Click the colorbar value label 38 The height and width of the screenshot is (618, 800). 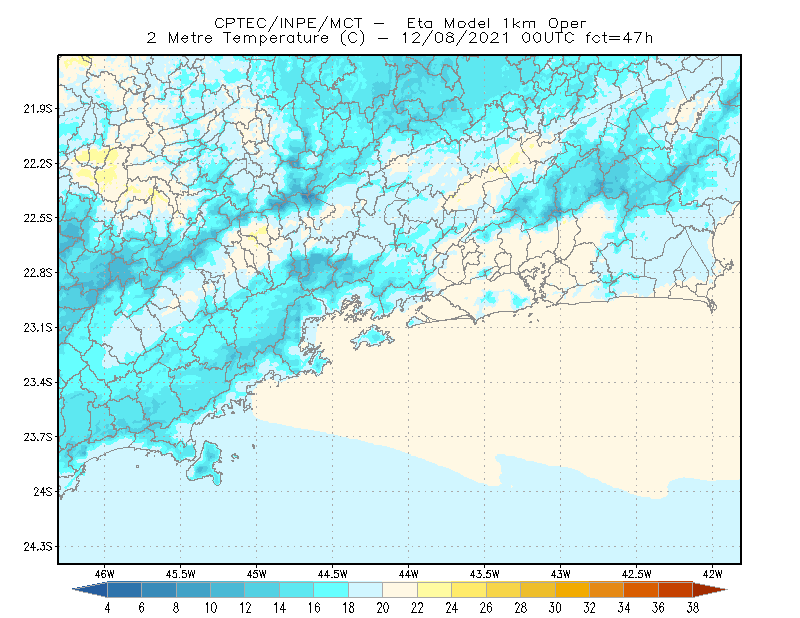(x=692, y=608)
